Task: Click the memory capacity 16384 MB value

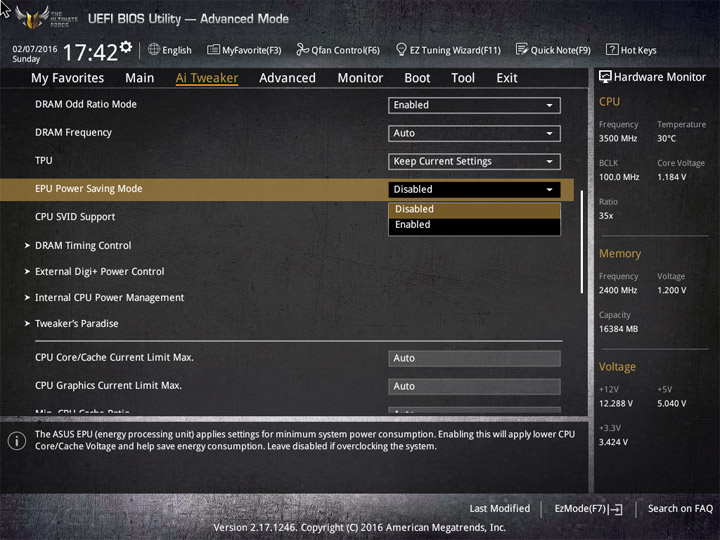Action: (x=618, y=329)
